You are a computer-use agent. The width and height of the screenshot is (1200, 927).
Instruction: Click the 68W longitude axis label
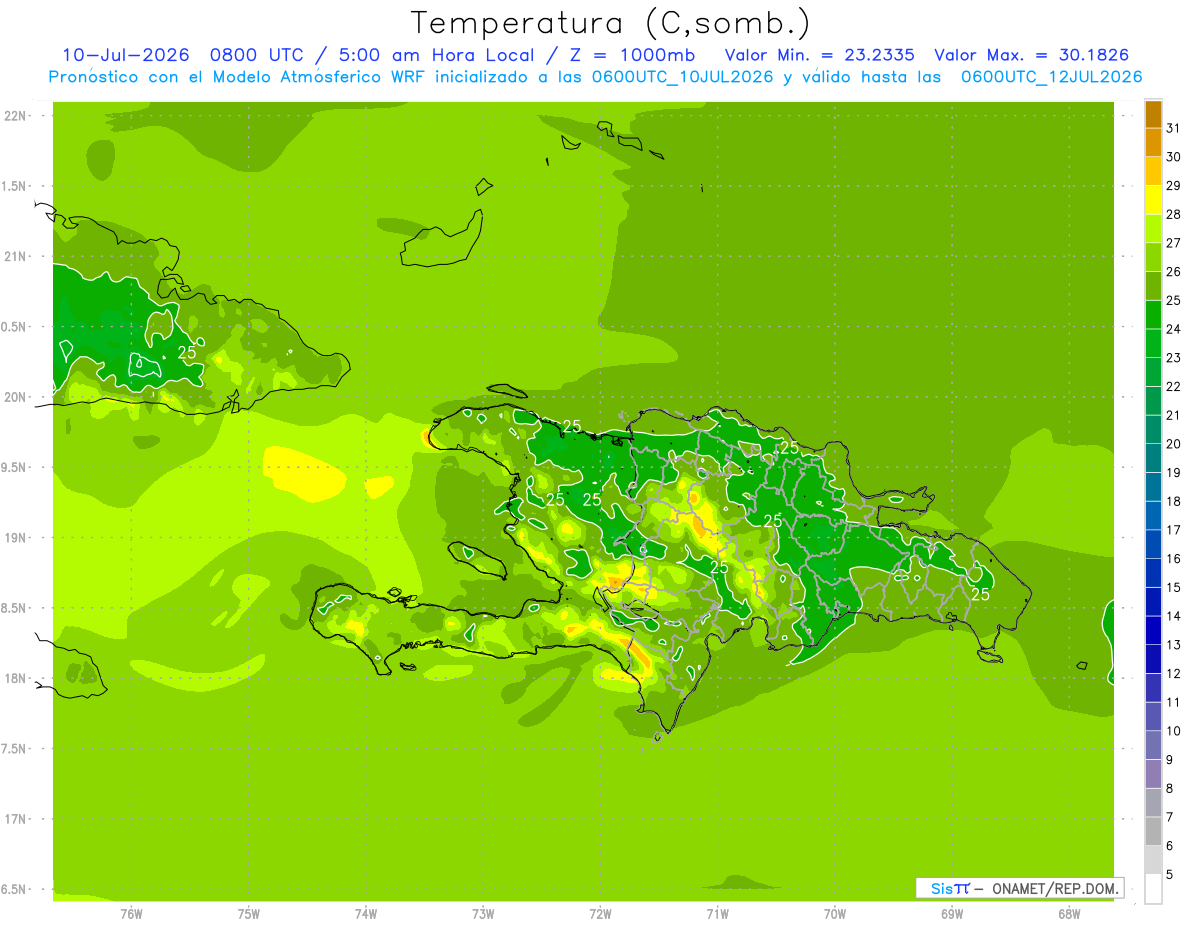click(x=1069, y=913)
